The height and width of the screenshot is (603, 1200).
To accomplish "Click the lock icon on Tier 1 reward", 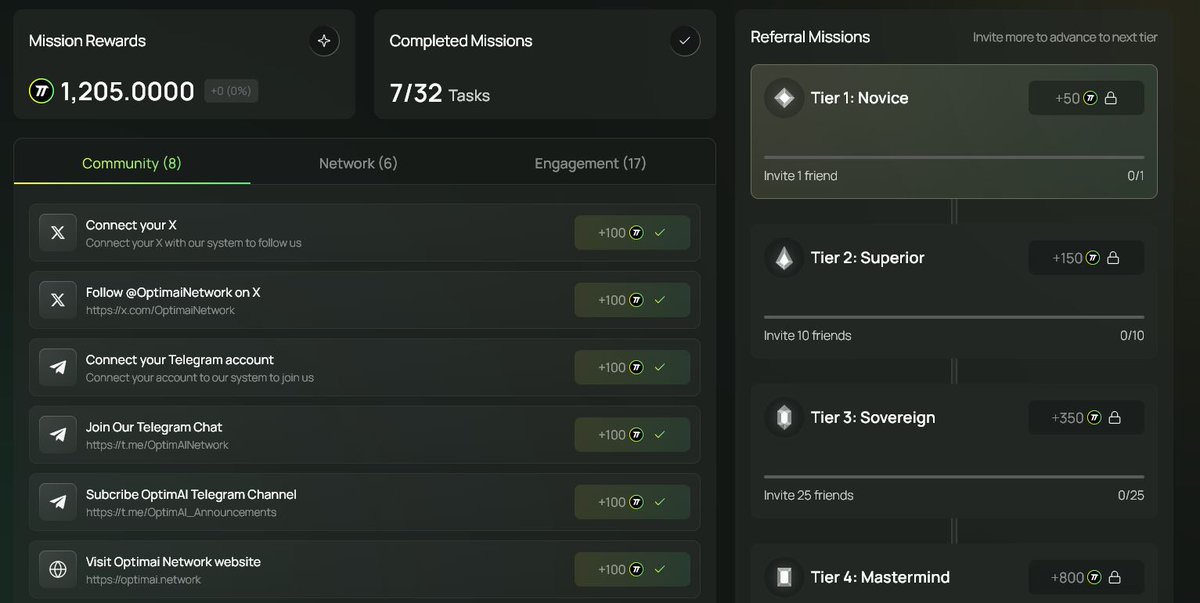I will click(x=1110, y=98).
